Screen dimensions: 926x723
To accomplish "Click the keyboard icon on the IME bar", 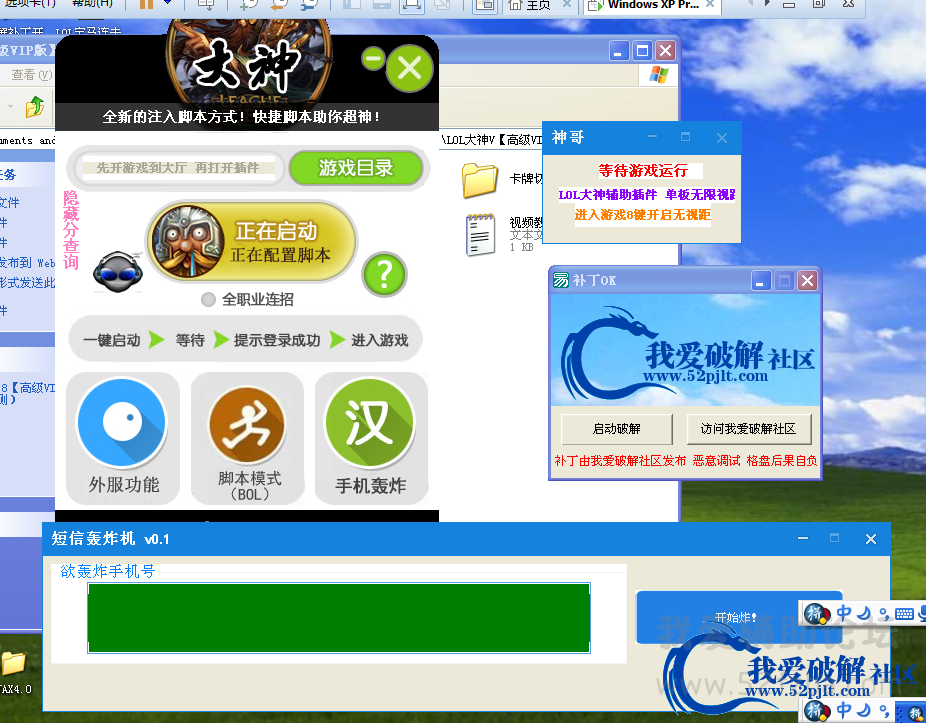I will tap(904, 614).
